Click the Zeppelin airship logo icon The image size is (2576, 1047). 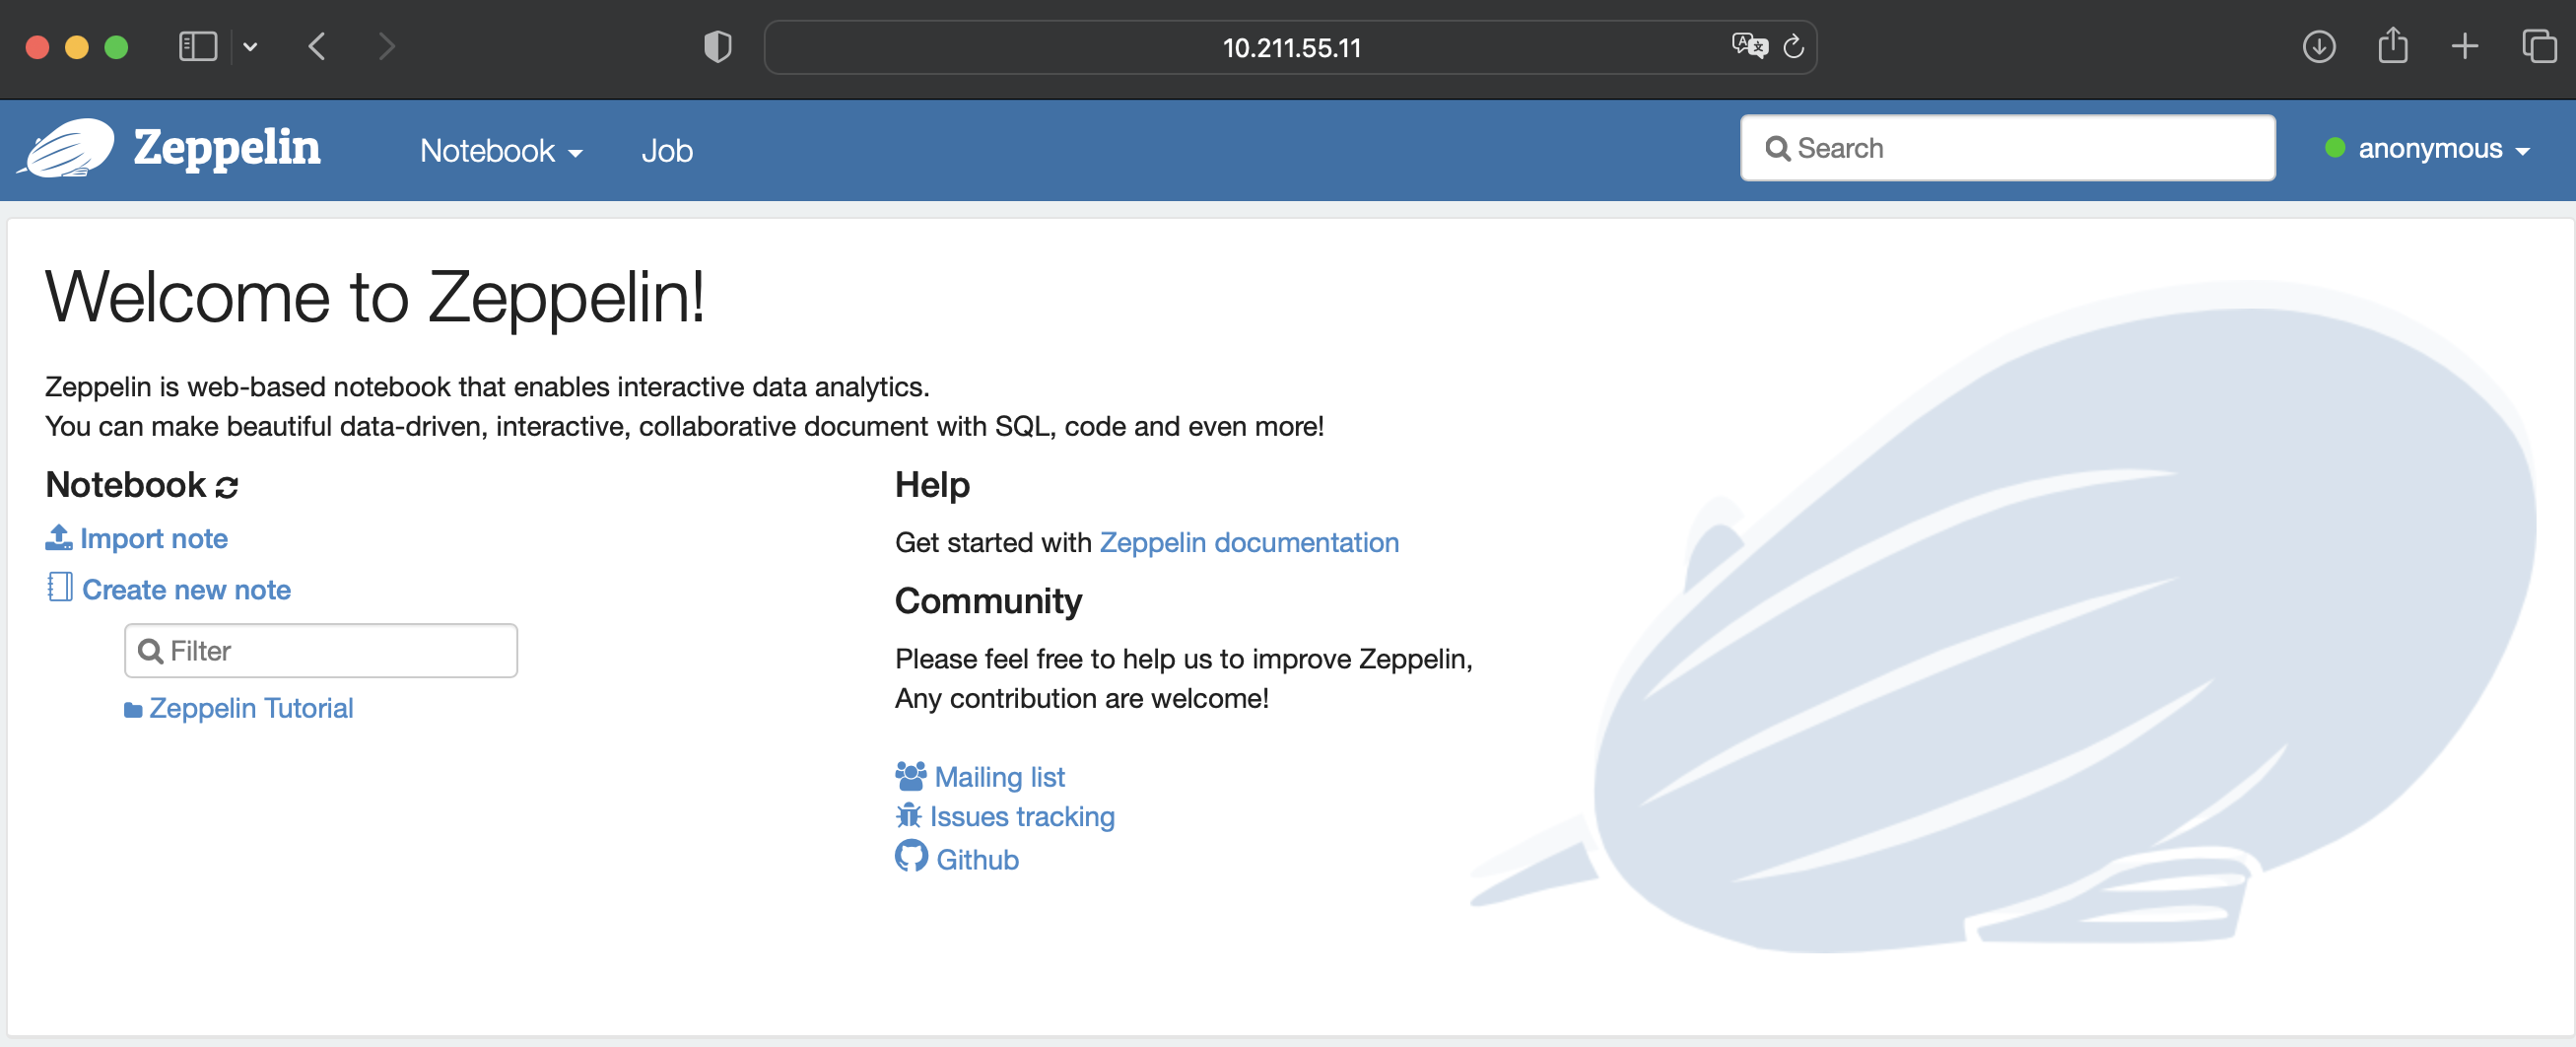click(x=67, y=148)
